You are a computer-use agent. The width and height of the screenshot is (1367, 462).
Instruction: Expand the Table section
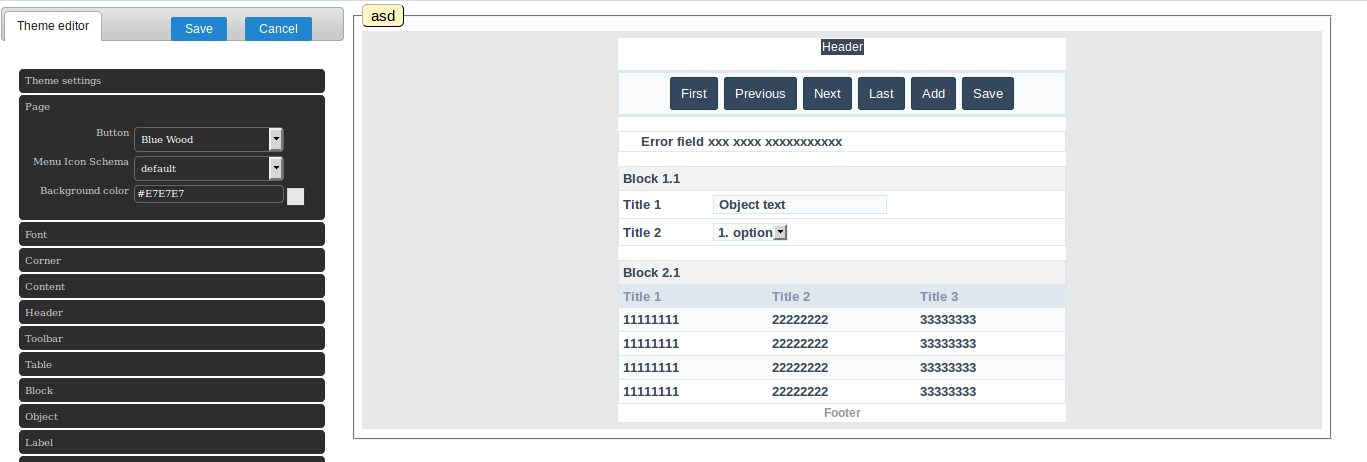[171, 364]
